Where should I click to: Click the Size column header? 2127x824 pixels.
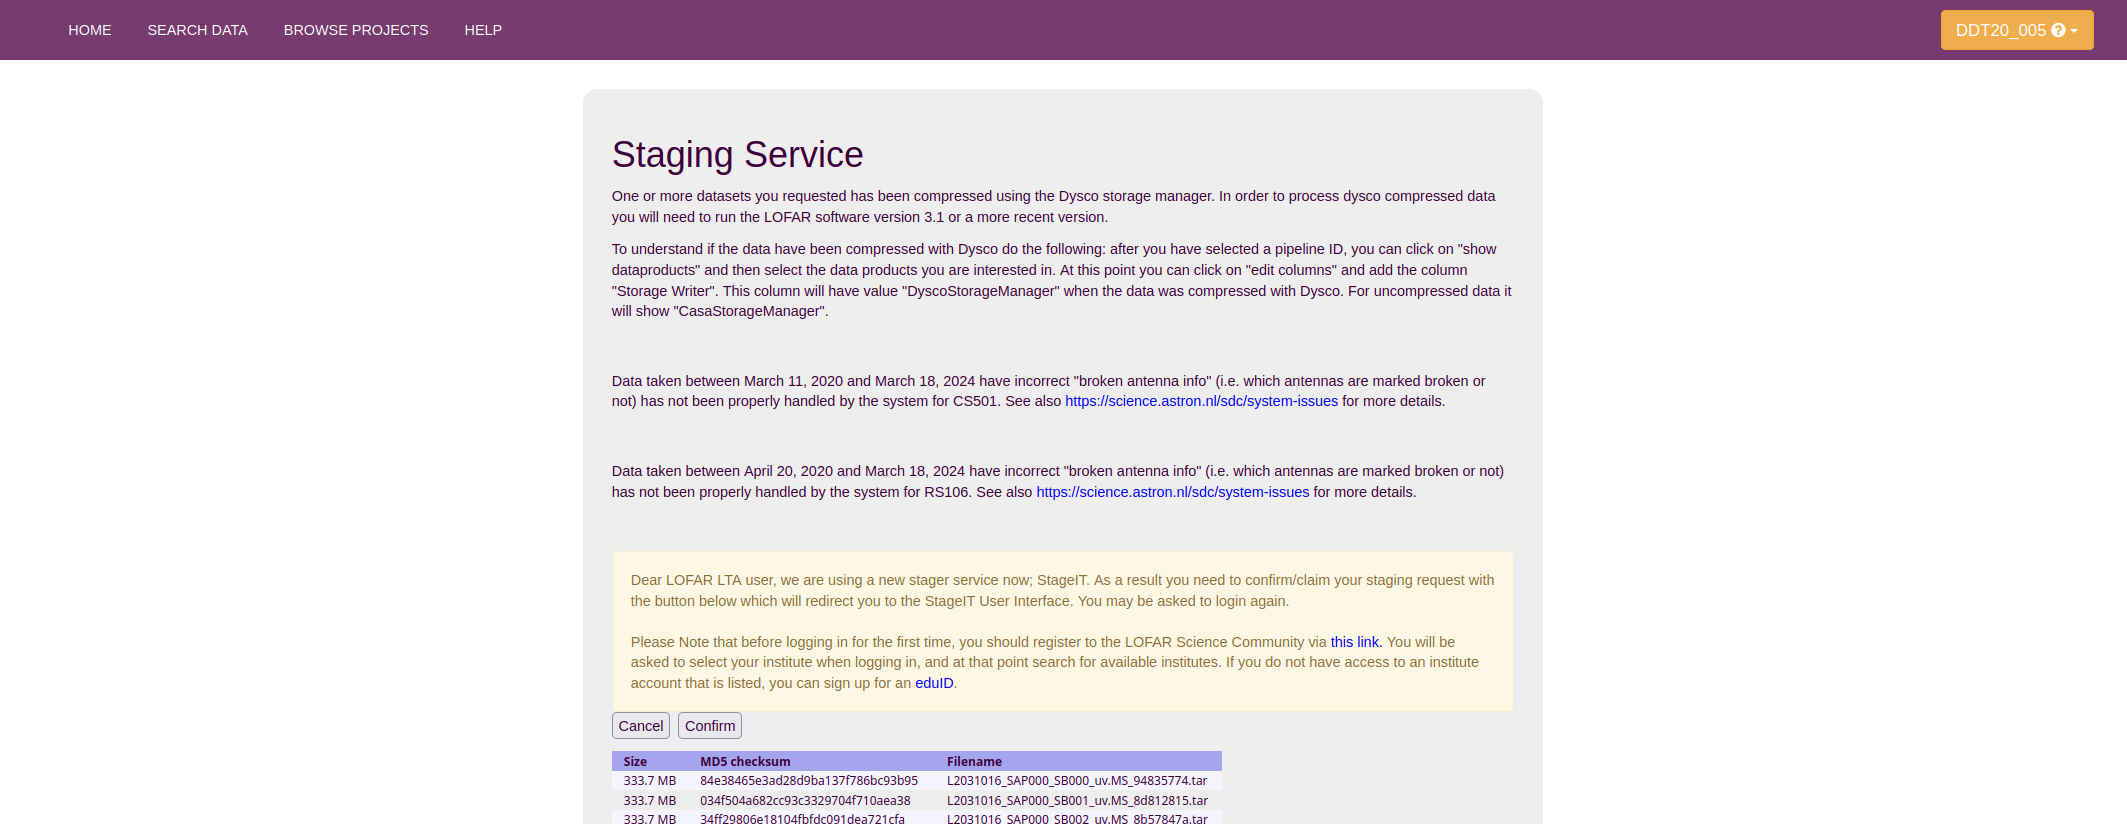(x=635, y=761)
